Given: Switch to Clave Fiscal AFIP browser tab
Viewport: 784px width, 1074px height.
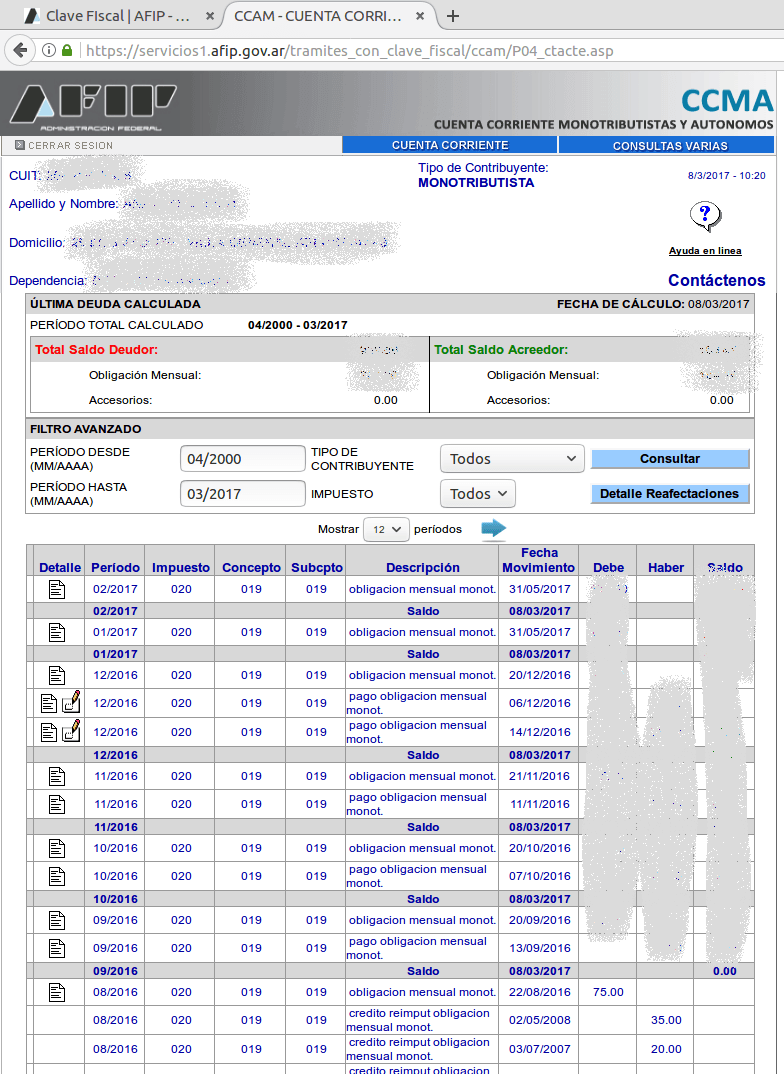Looking at the screenshot, I should click(x=118, y=16).
